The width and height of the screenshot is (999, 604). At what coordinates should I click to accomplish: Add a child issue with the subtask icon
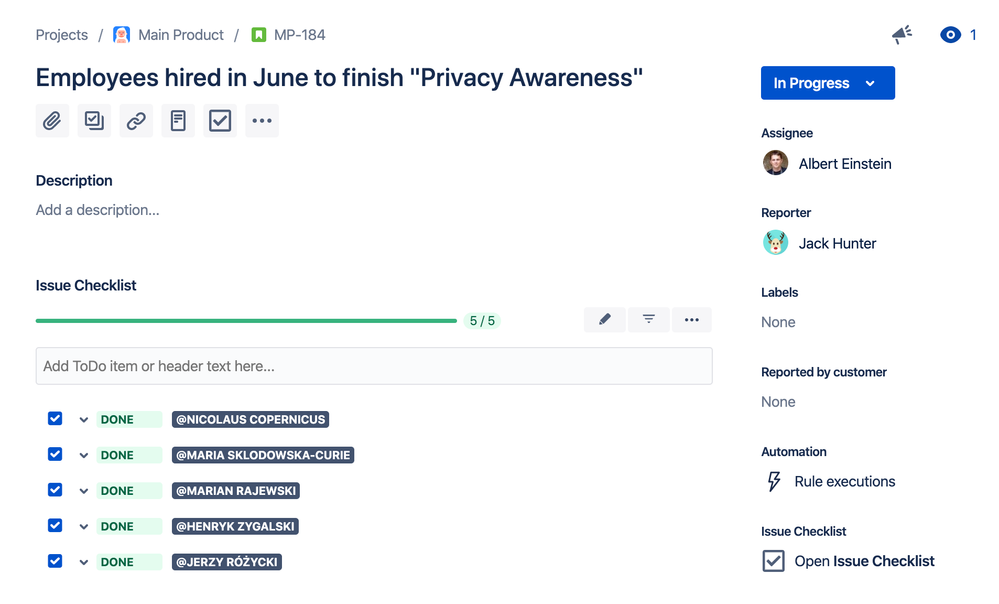point(93,120)
